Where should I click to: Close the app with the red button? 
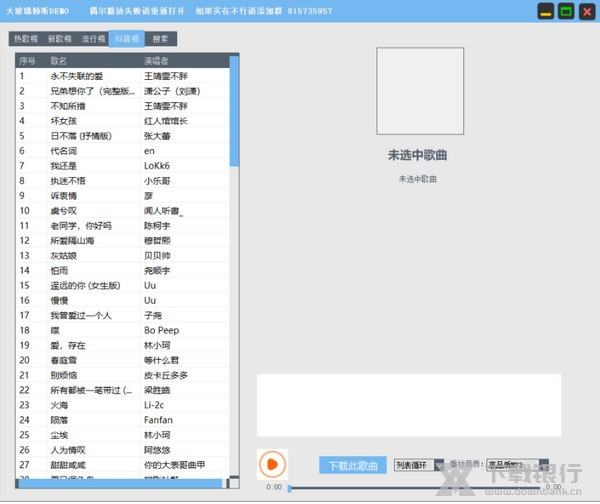[585, 11]
